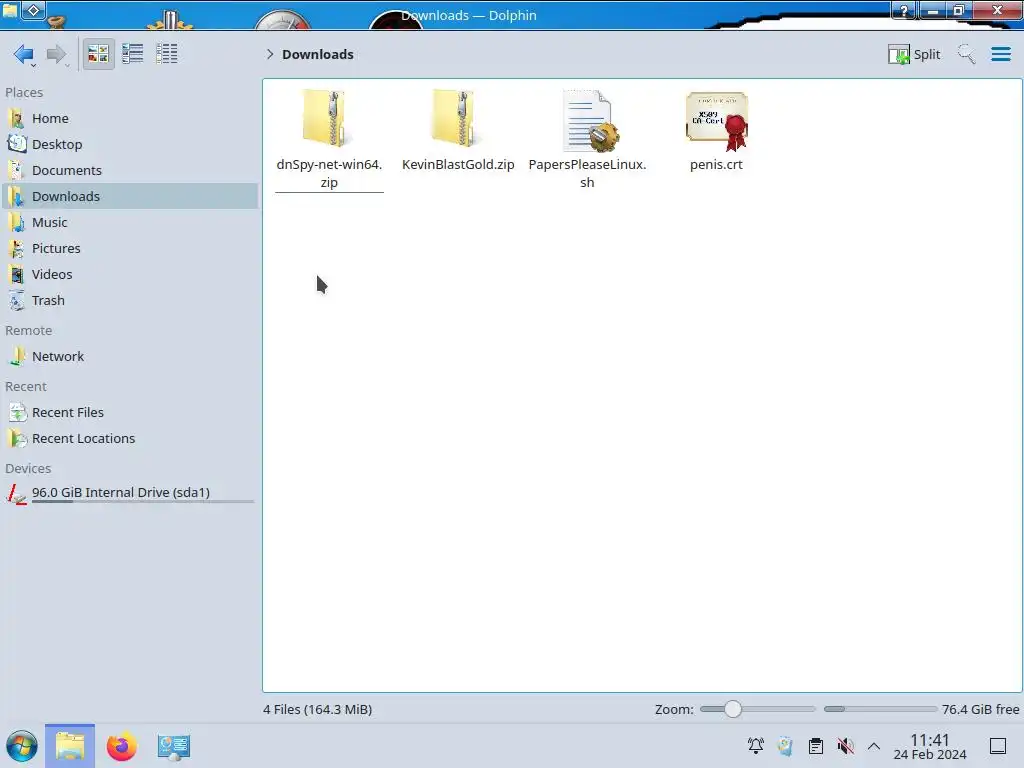Viewport: 1024px width, 768px height.
Task: Click show desktop button in taskbar
Action: pos(998,746)
